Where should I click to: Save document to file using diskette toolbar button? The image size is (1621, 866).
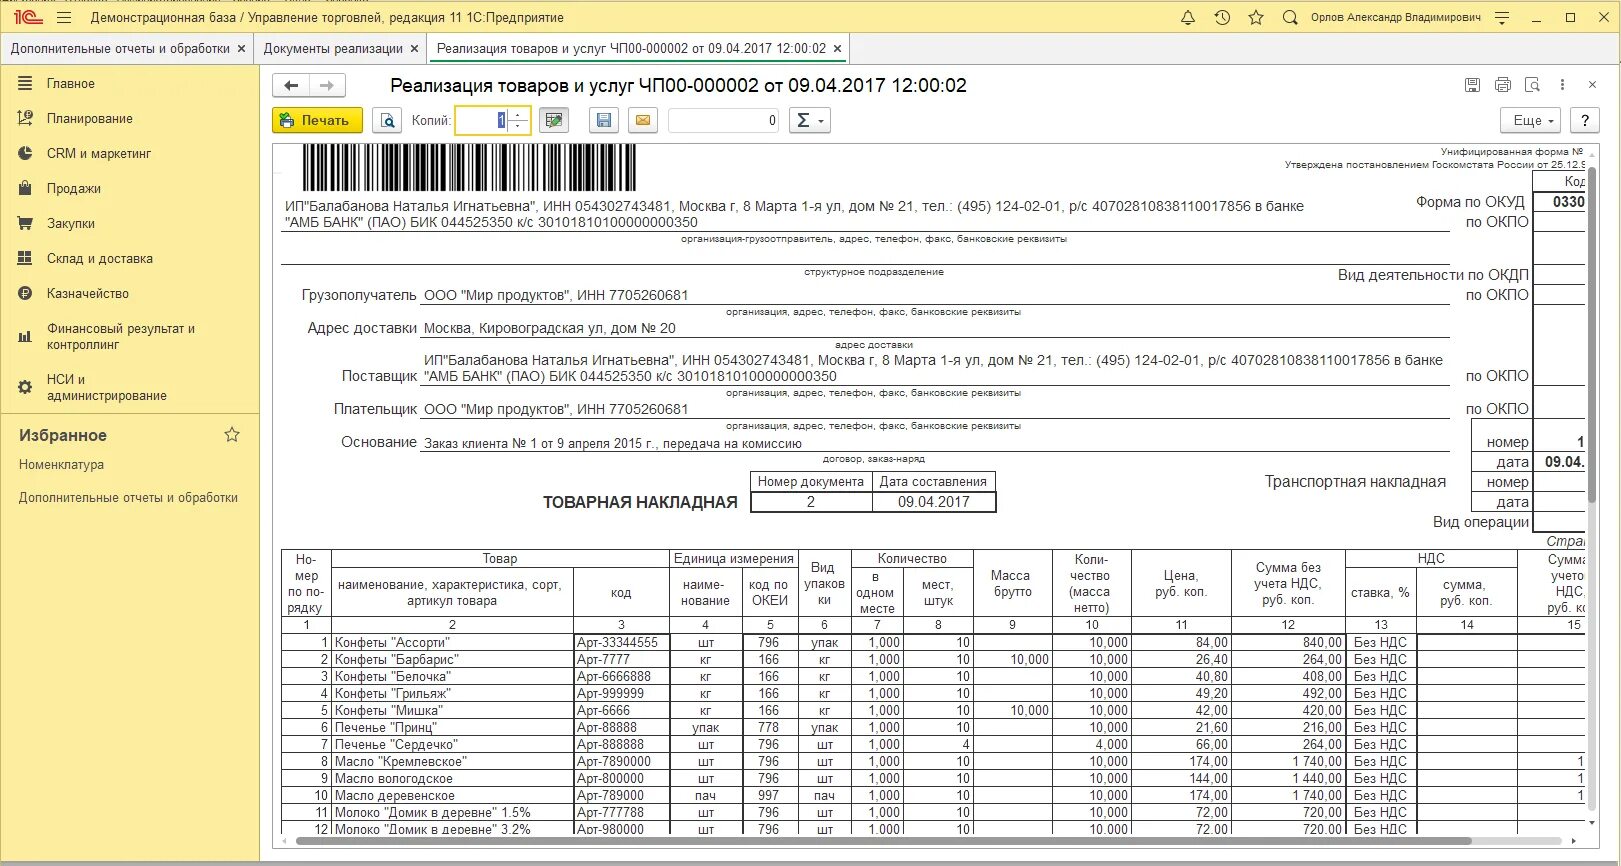pos(603,120)
